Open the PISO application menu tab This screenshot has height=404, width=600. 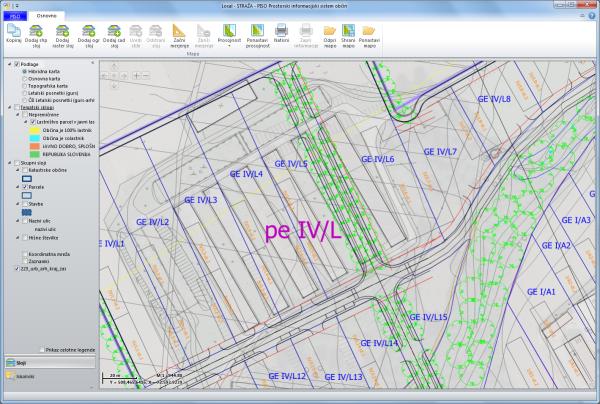tap(12, 16)
